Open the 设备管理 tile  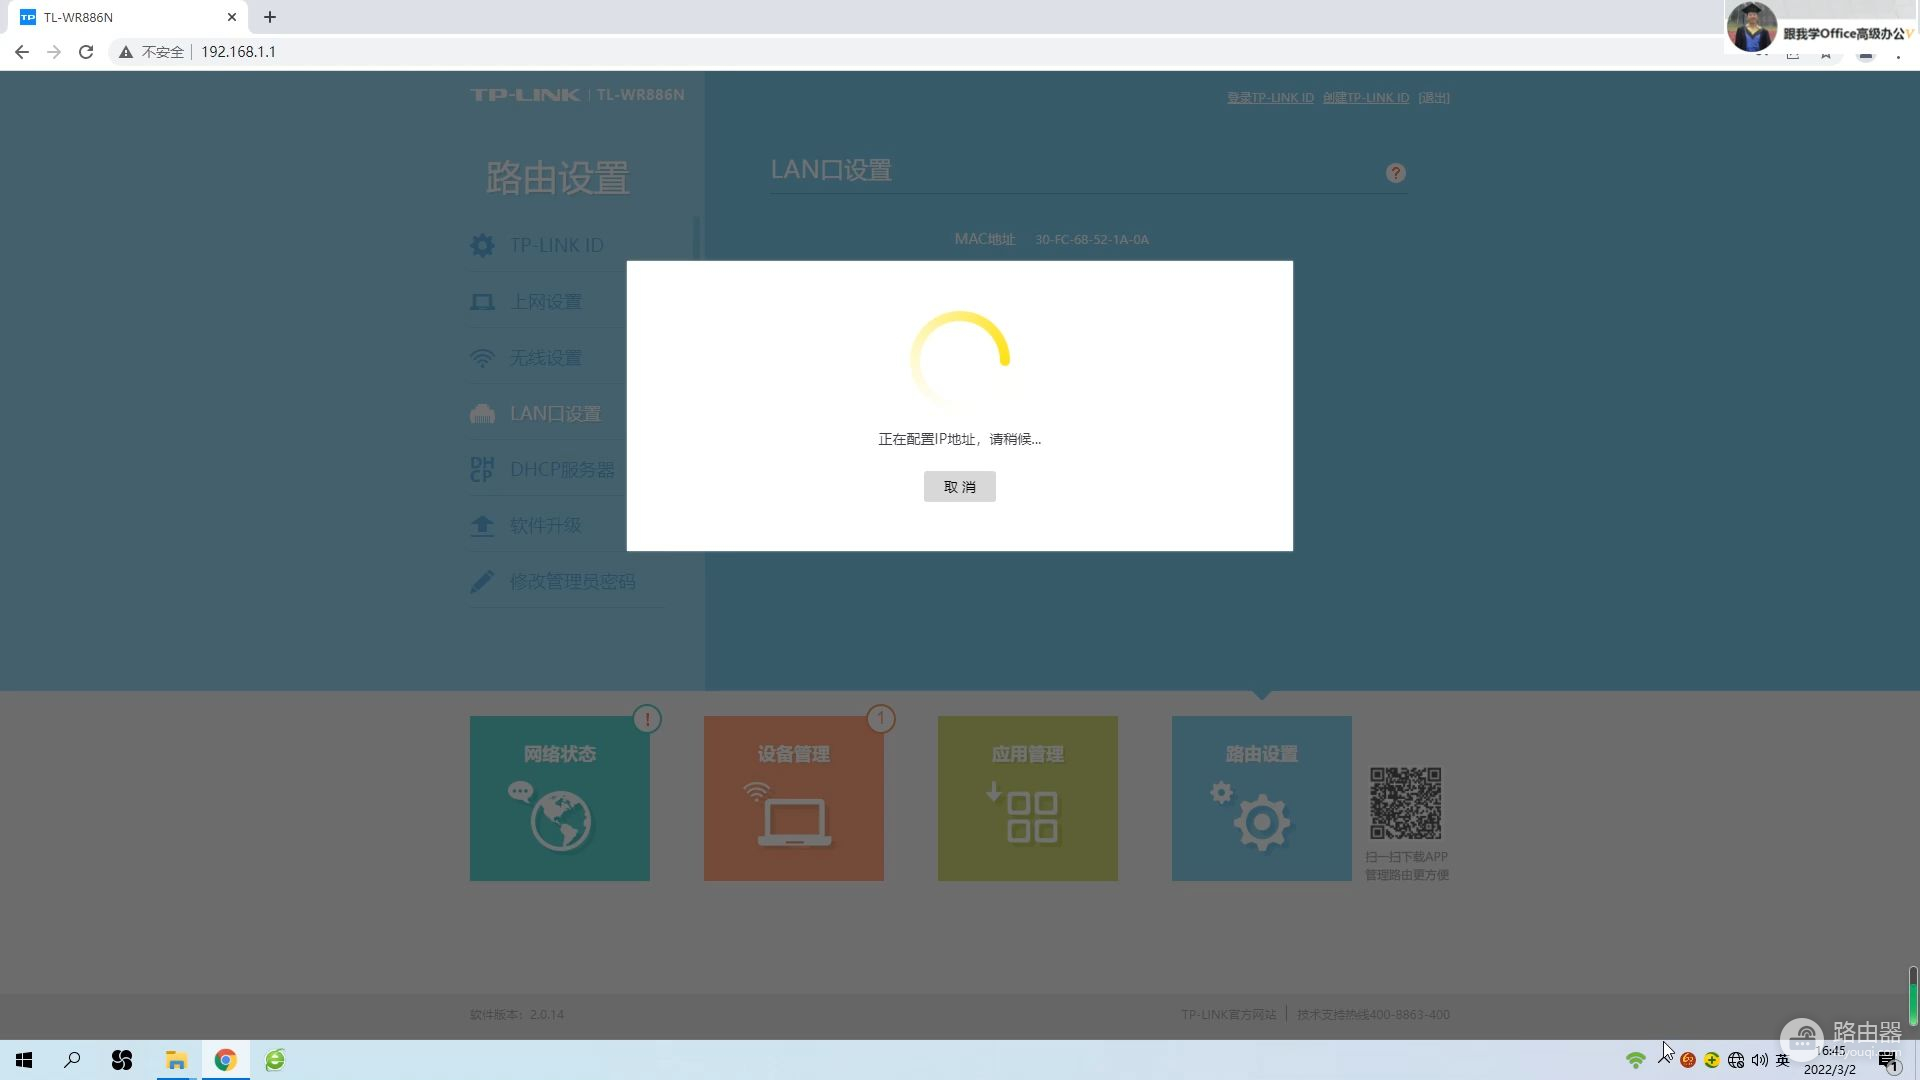(793, 798)
